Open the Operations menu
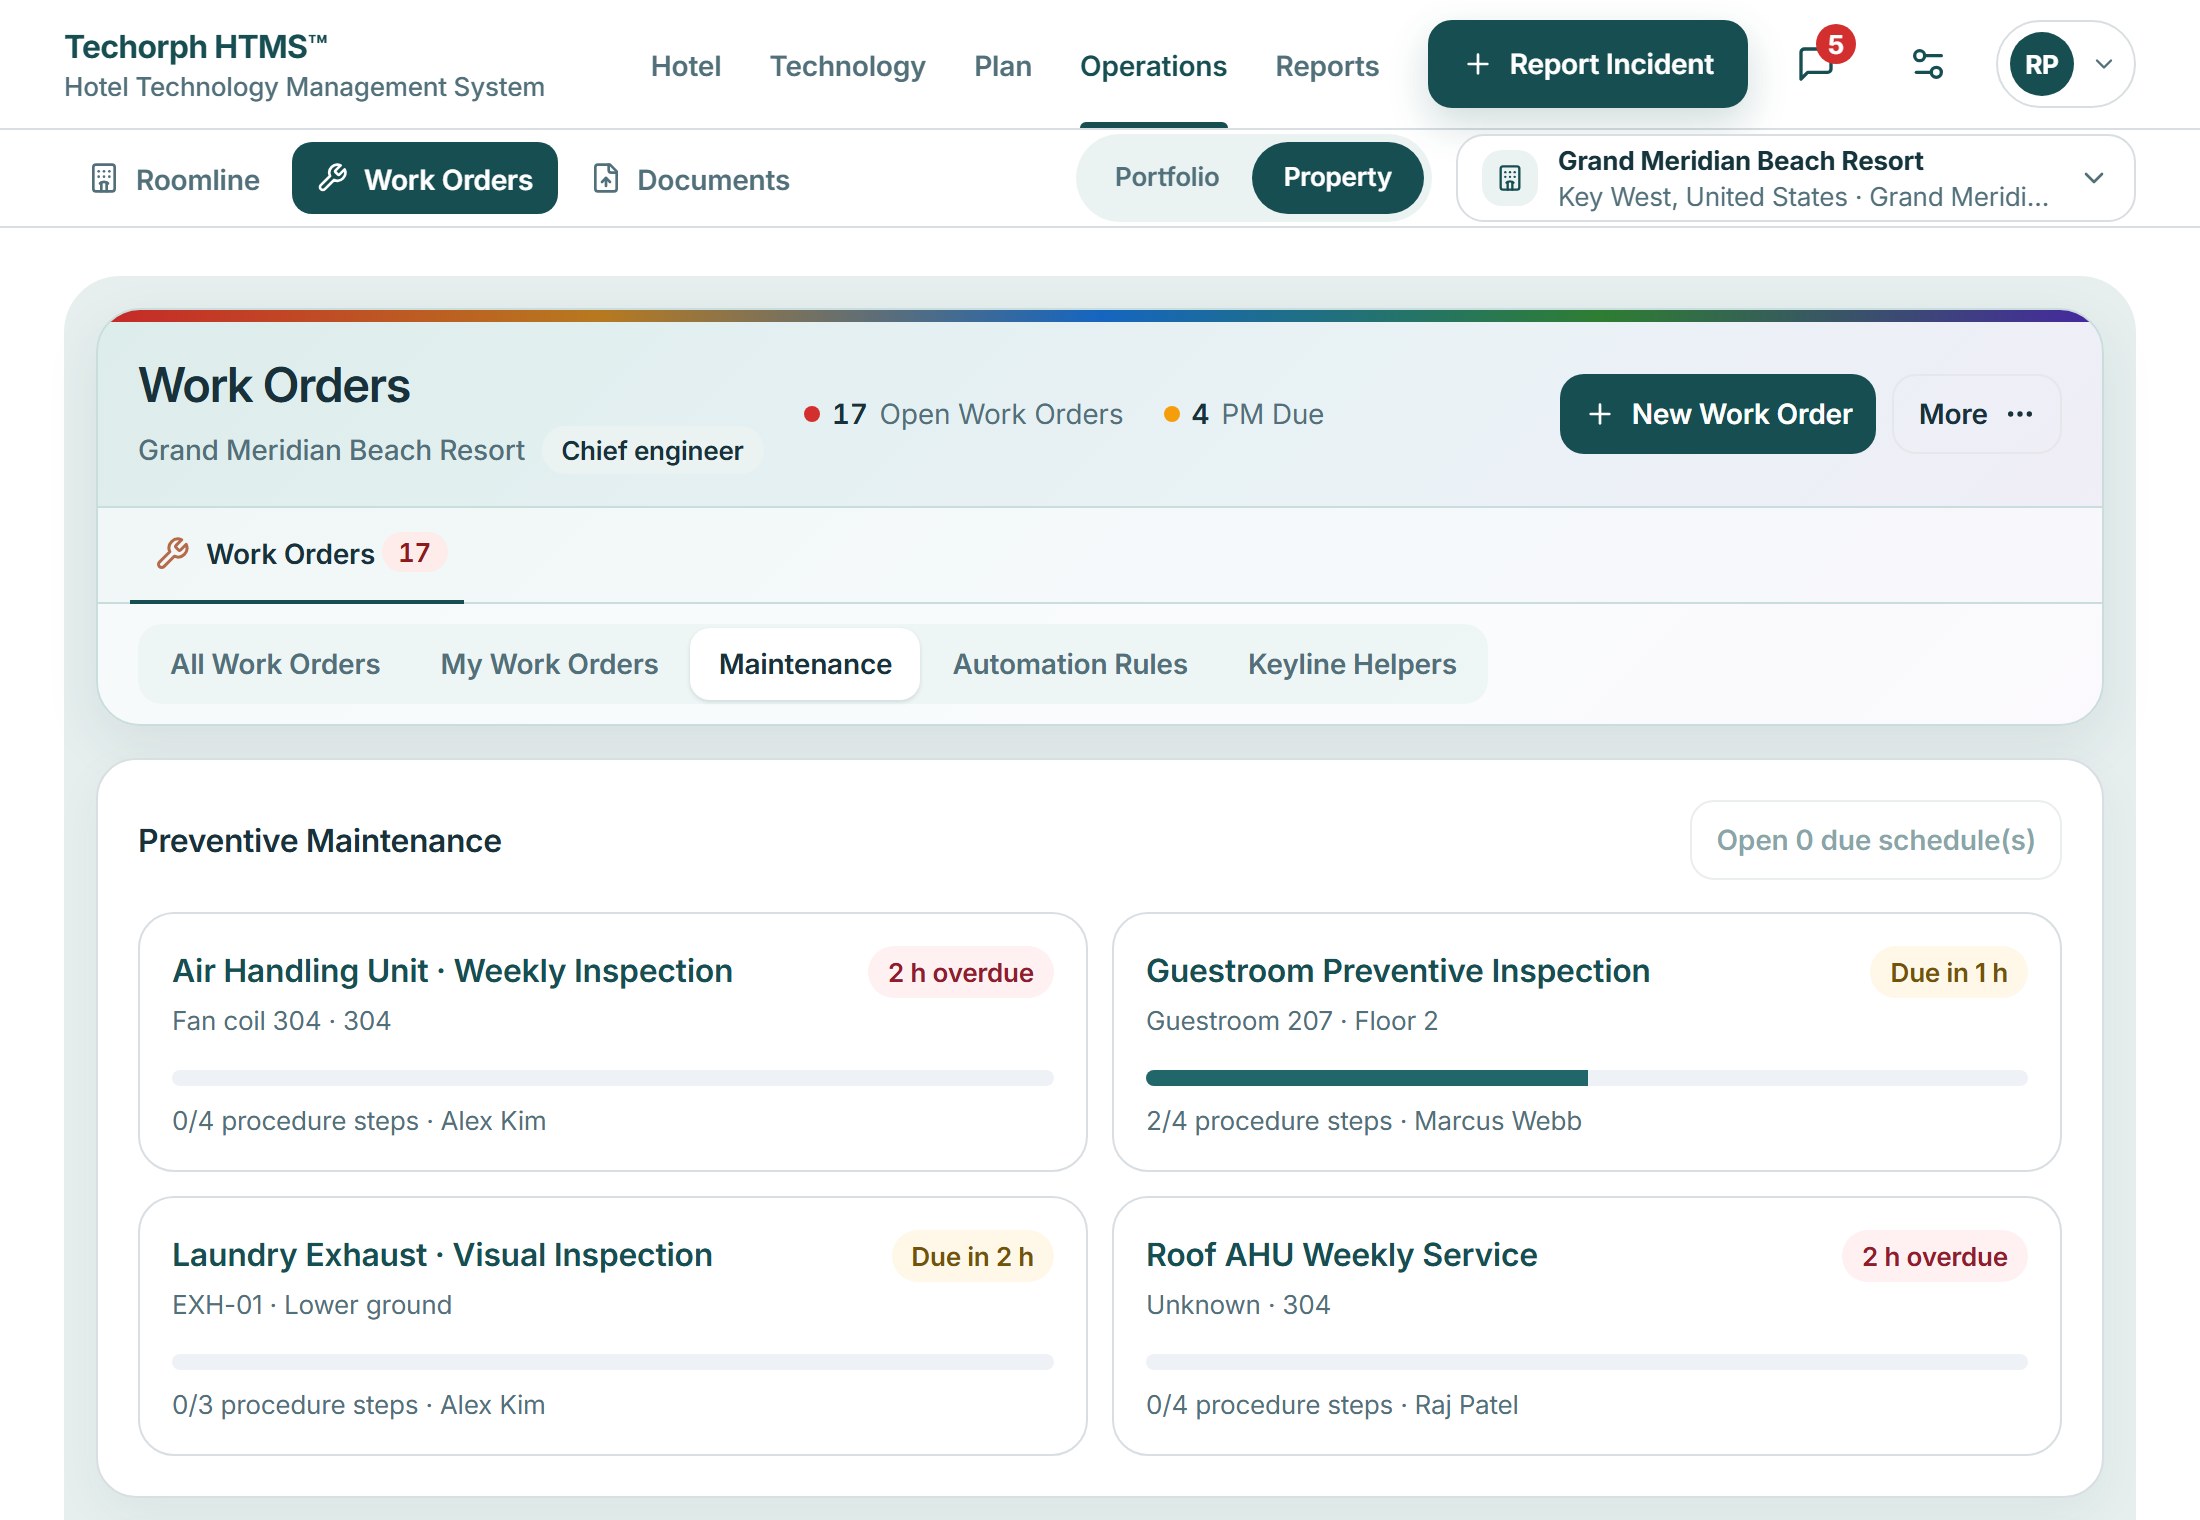 [x=1153, y=66]
